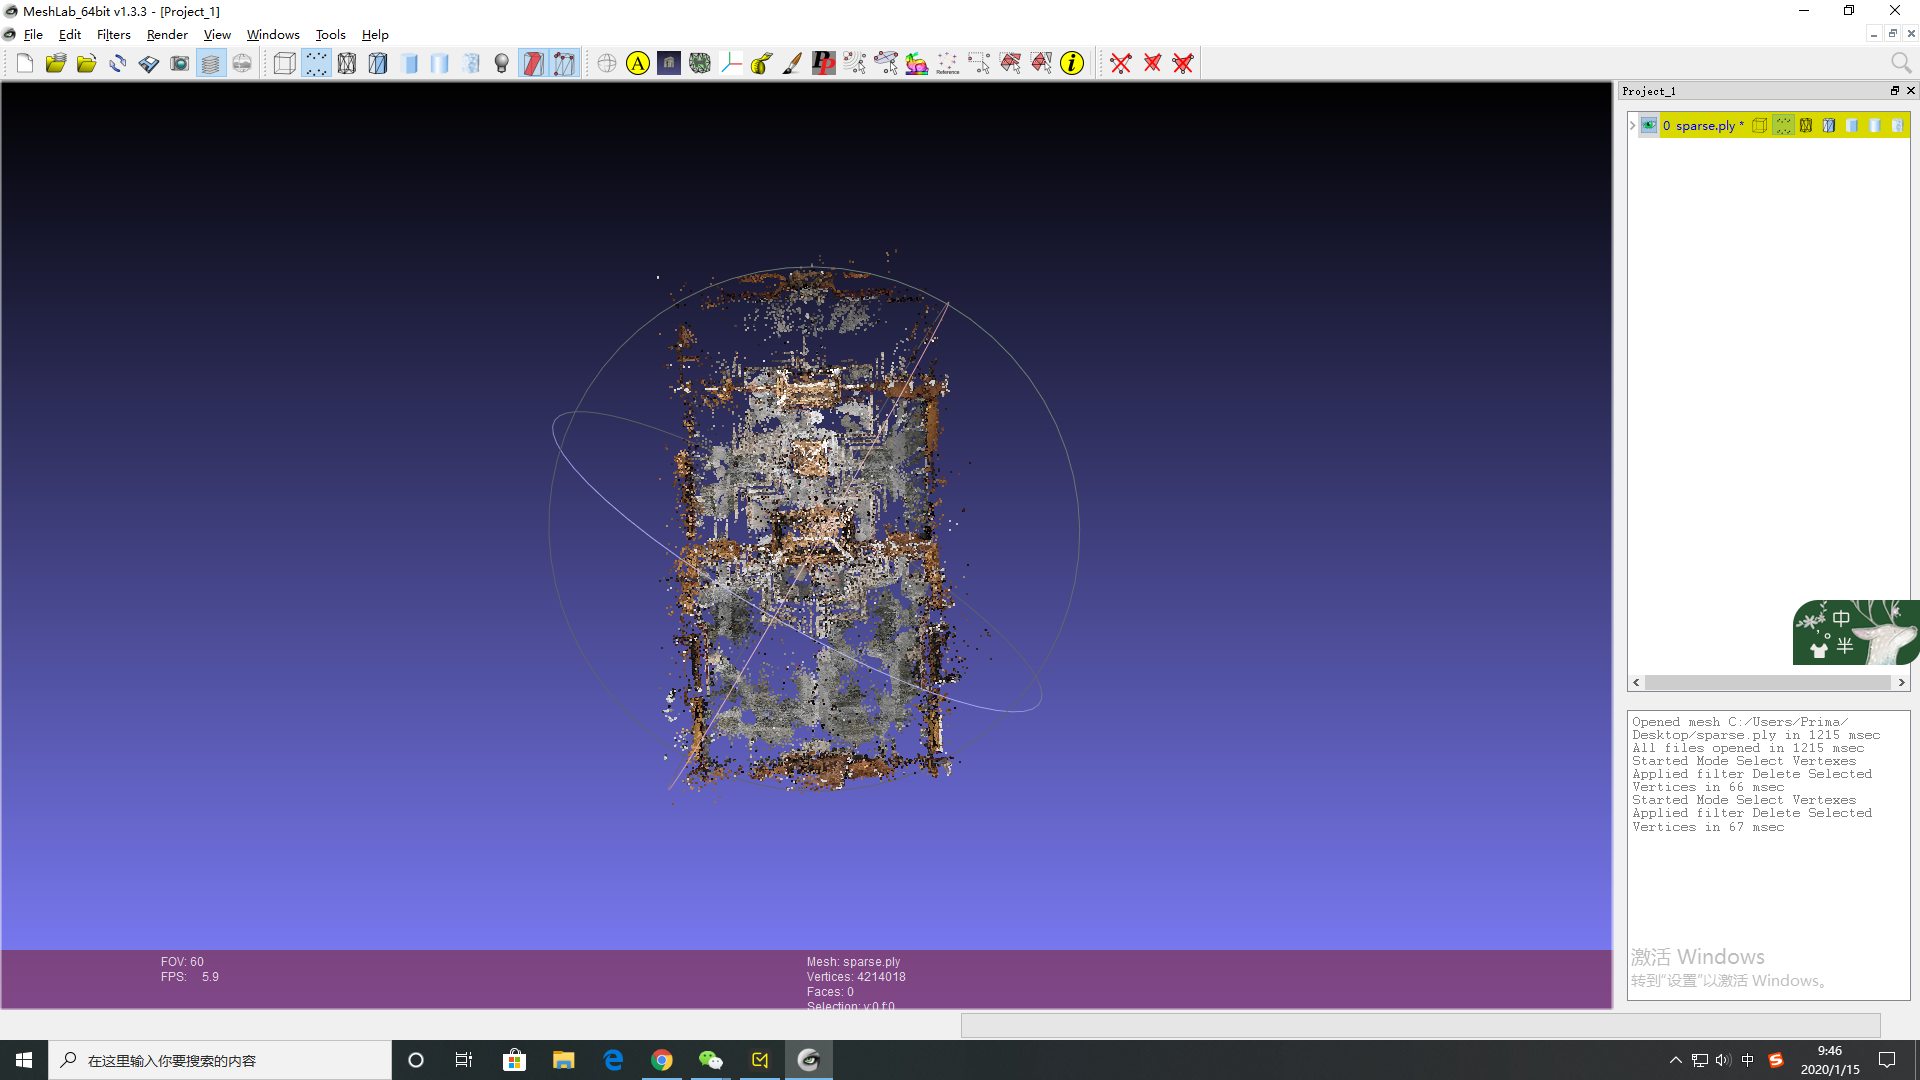
Task: Open Chrome from the taskbar
Action: point(662,1060)
